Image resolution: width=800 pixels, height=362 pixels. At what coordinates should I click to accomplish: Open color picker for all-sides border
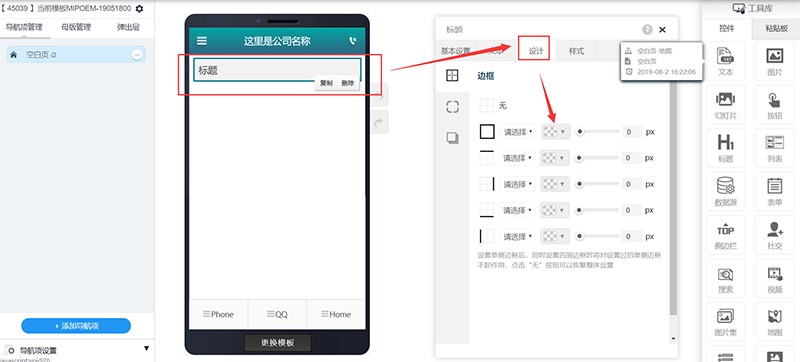click(x=555, y=132)
